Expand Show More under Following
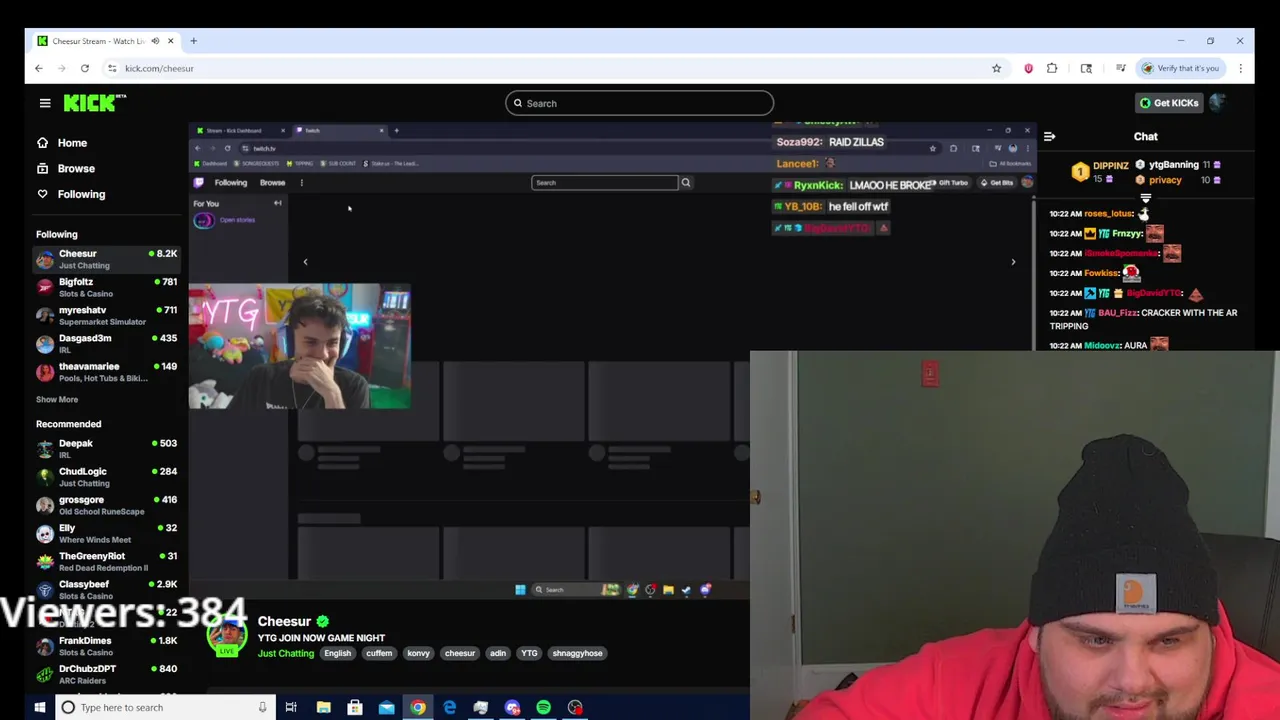 pos(57,399)
